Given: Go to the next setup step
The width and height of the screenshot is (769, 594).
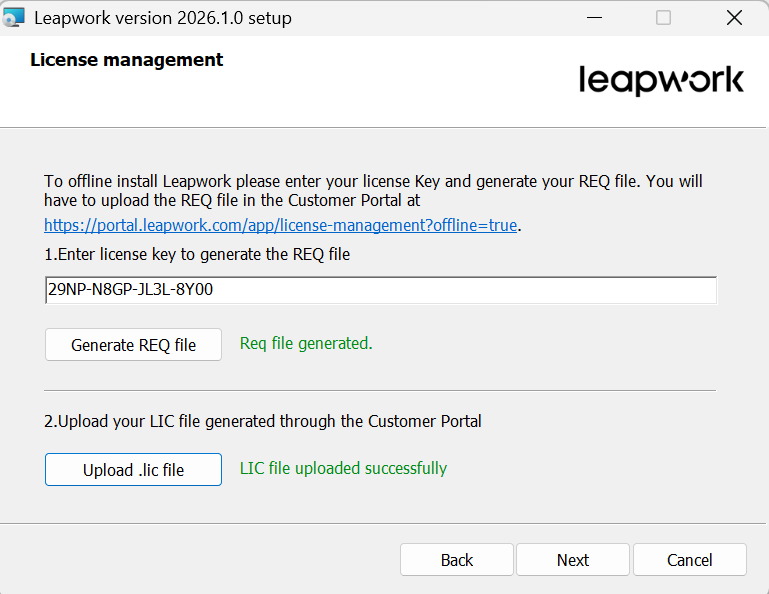Looking at the screenshot, I should coord(573,560).
